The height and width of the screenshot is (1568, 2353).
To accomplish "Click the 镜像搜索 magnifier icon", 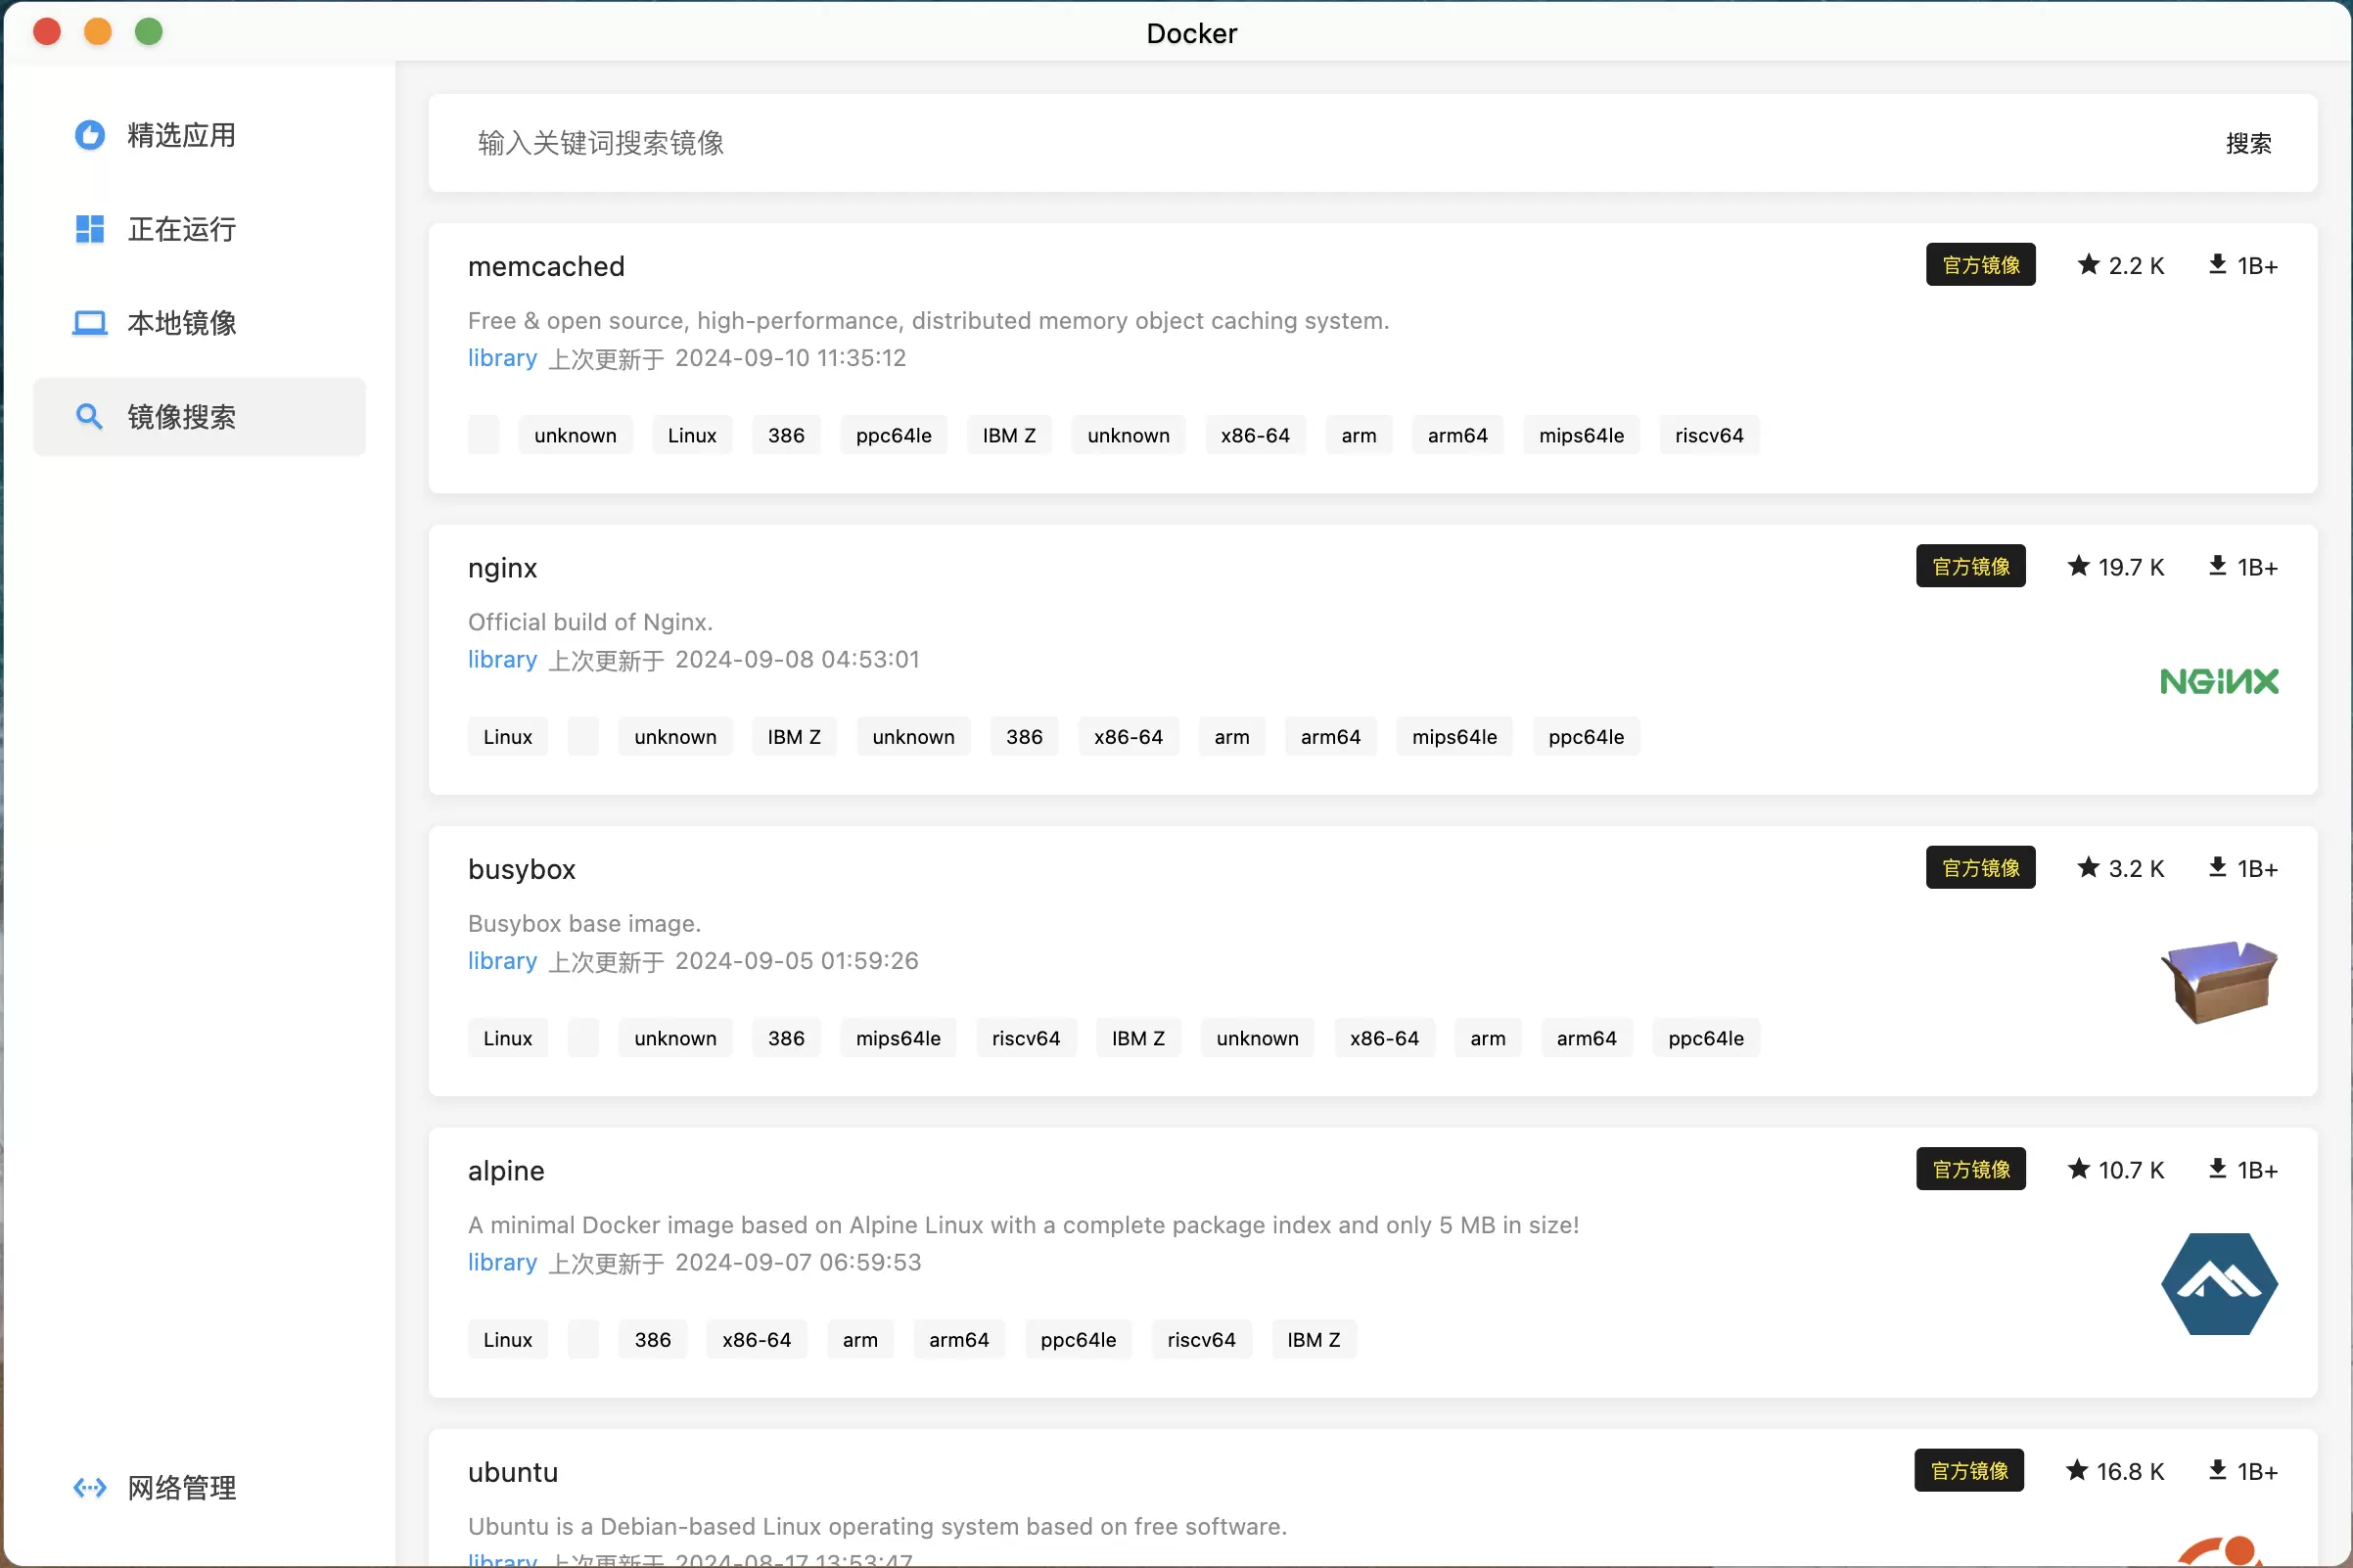I will pyautogui.click(x=90, y=416).
